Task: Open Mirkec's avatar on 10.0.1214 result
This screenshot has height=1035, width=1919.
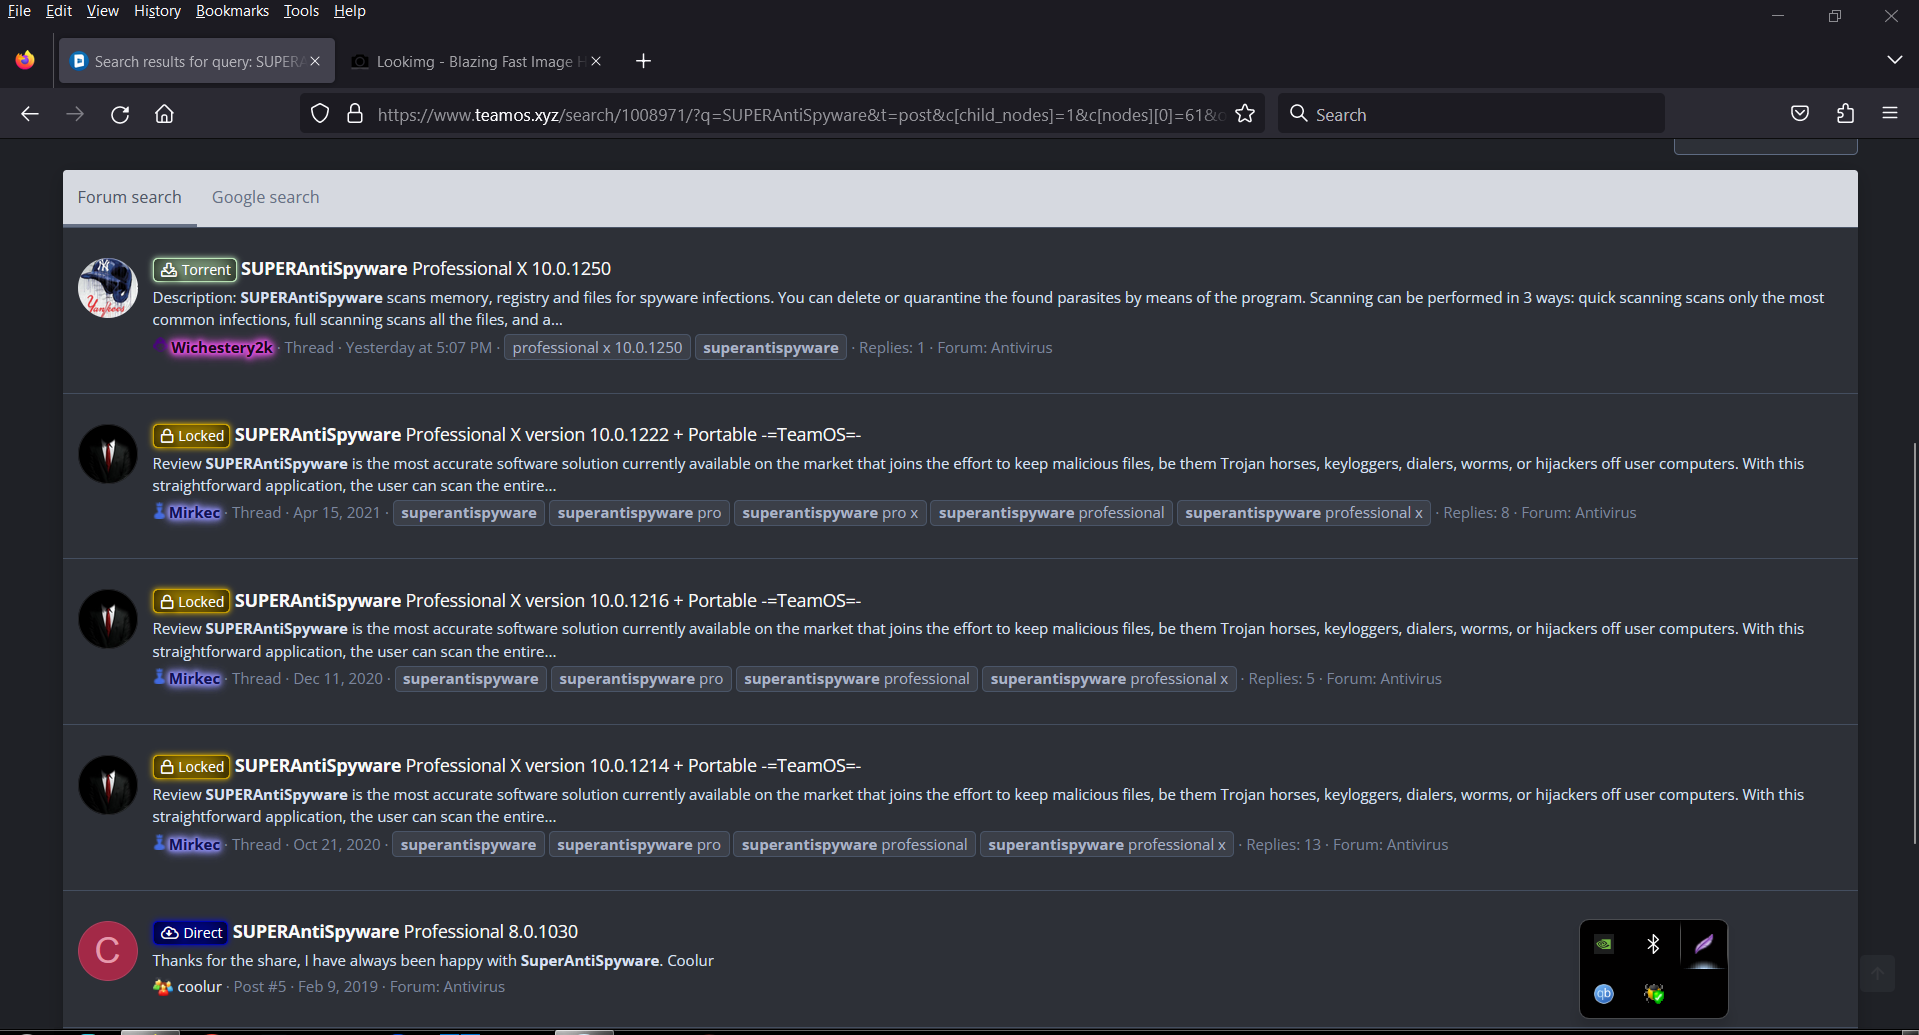Action: tap(108, 785)
